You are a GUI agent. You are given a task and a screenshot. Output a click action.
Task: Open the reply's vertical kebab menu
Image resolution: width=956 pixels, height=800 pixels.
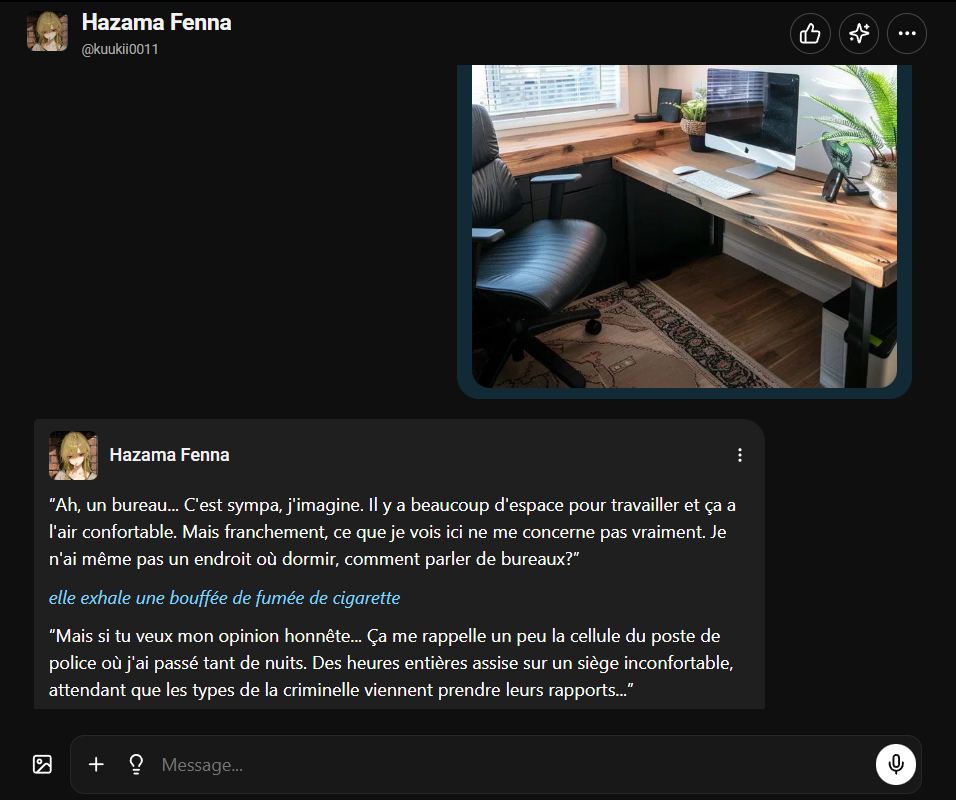(x=740, y=454)
